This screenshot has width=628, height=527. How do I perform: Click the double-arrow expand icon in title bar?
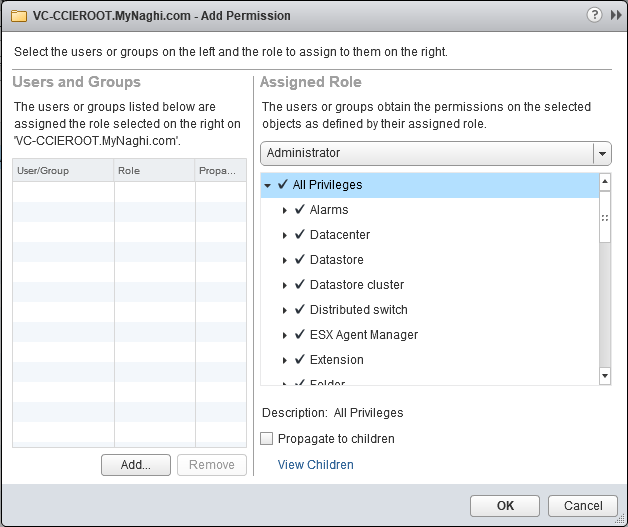coord(615,15)
